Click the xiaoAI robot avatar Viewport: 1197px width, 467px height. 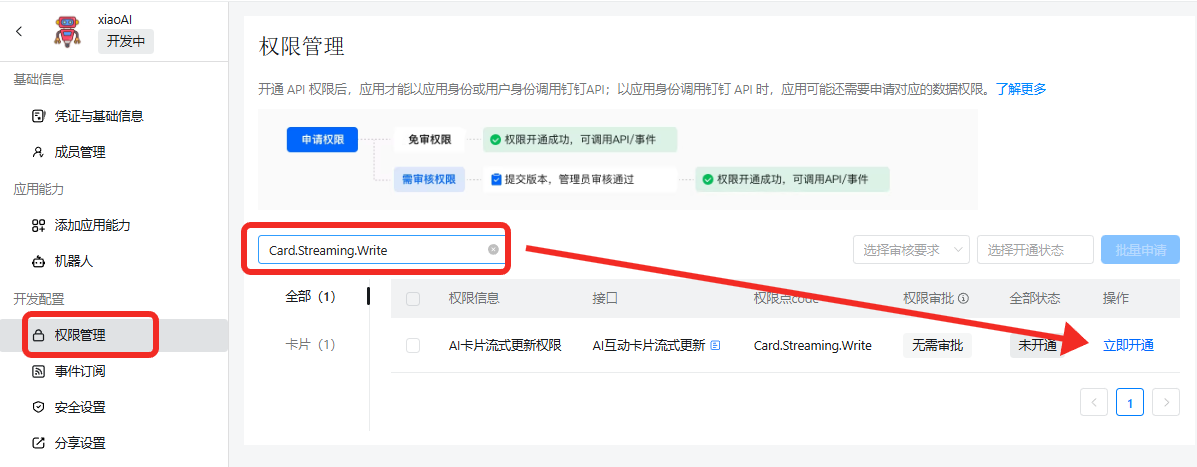pyautogui.click(x=69, y=31)
